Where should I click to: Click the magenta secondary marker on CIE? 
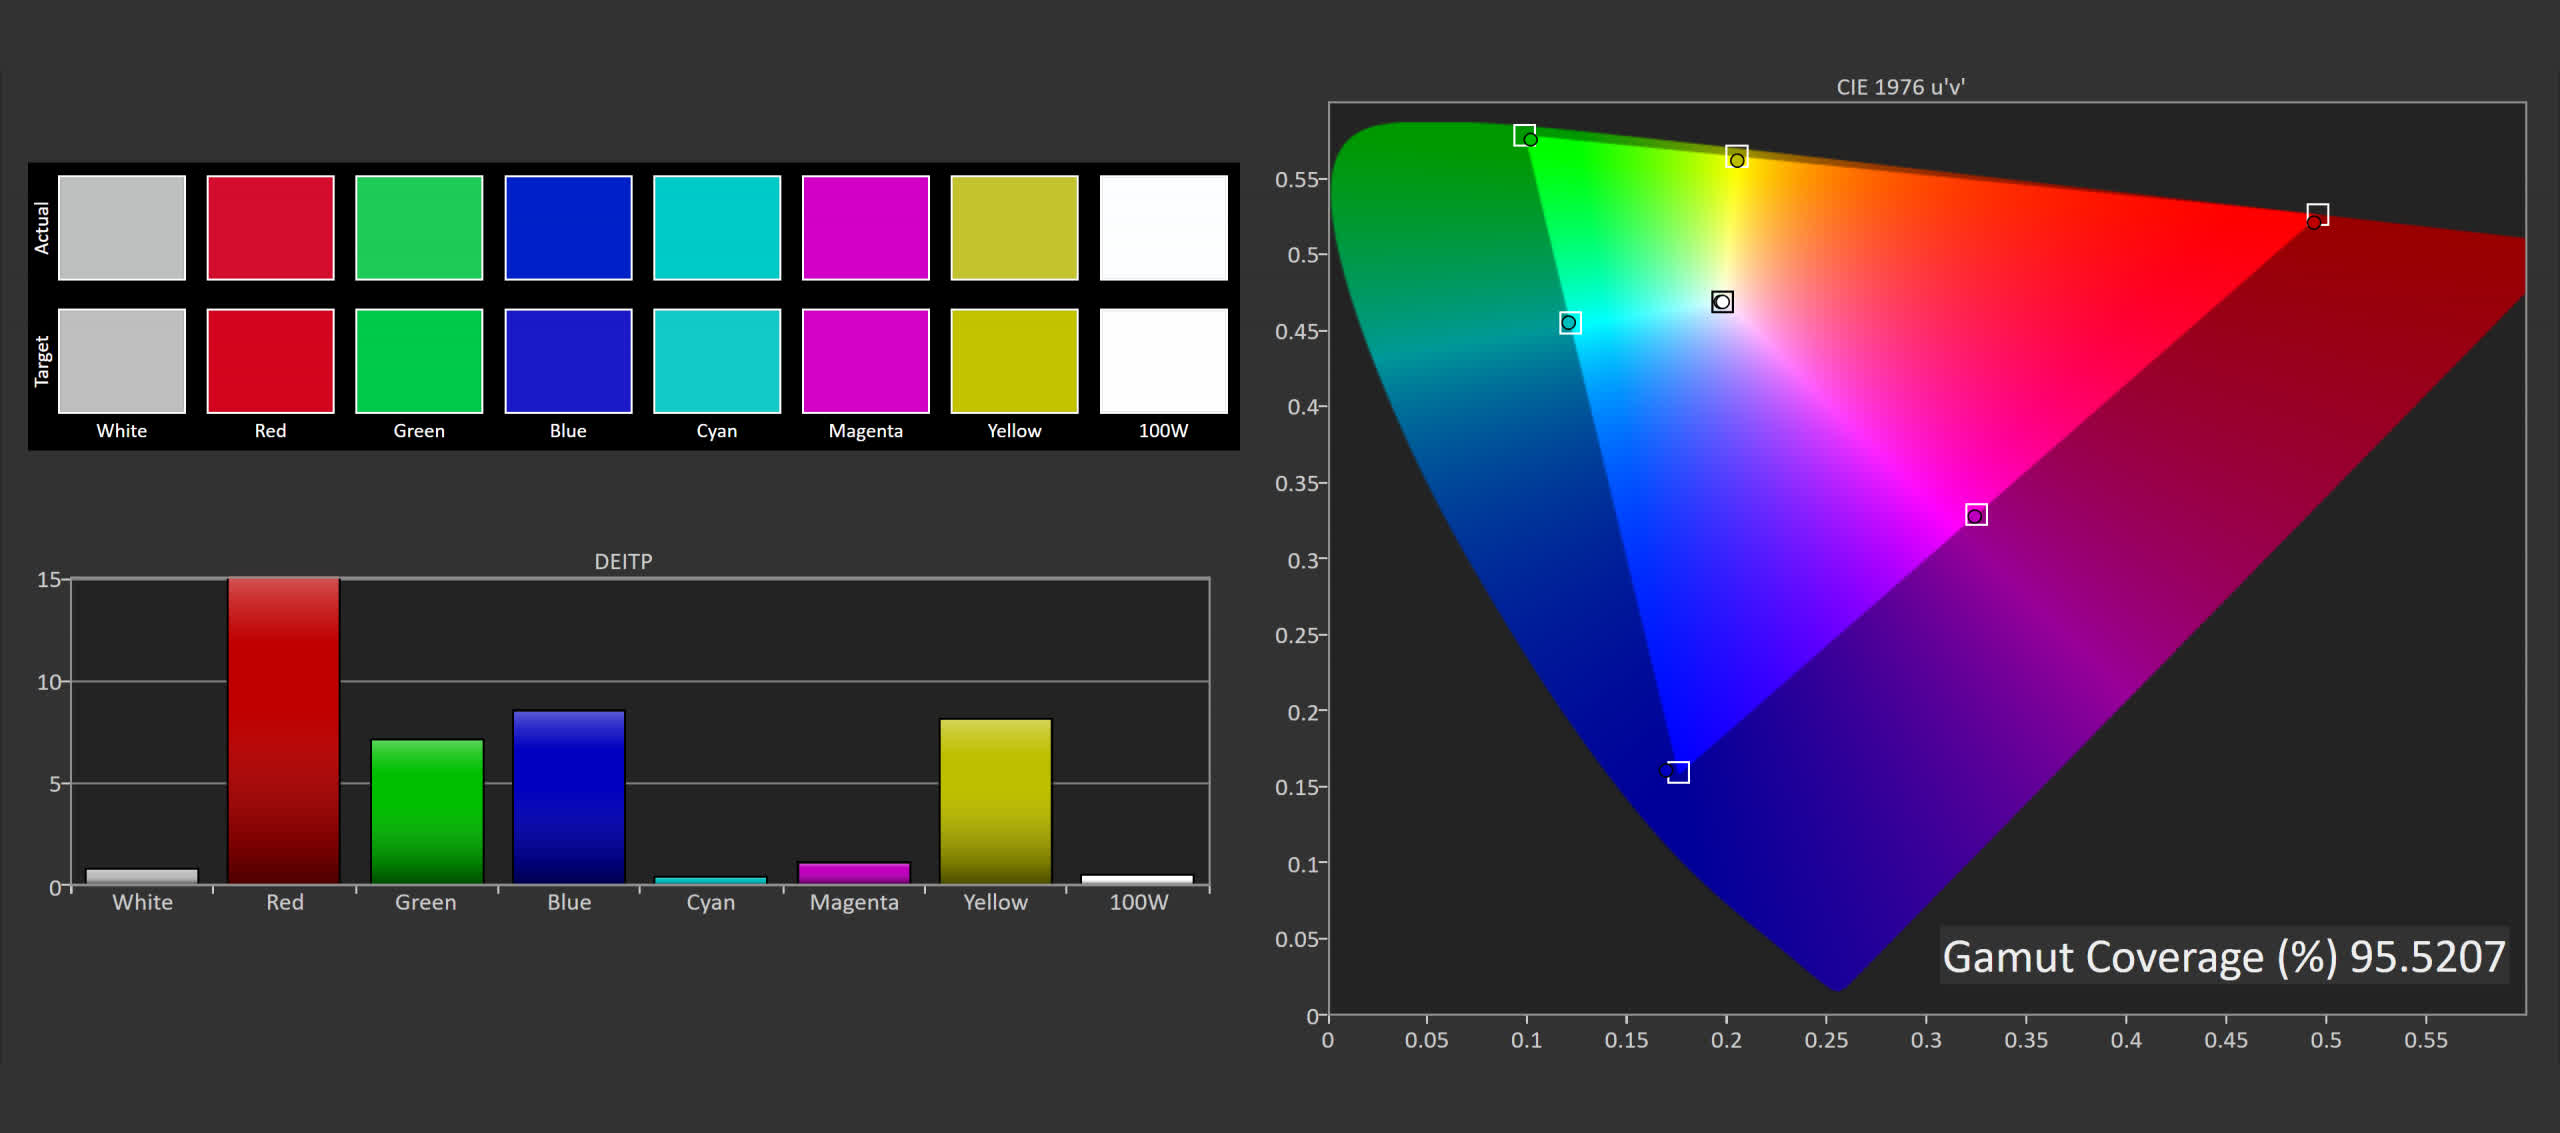(1976, 515)
